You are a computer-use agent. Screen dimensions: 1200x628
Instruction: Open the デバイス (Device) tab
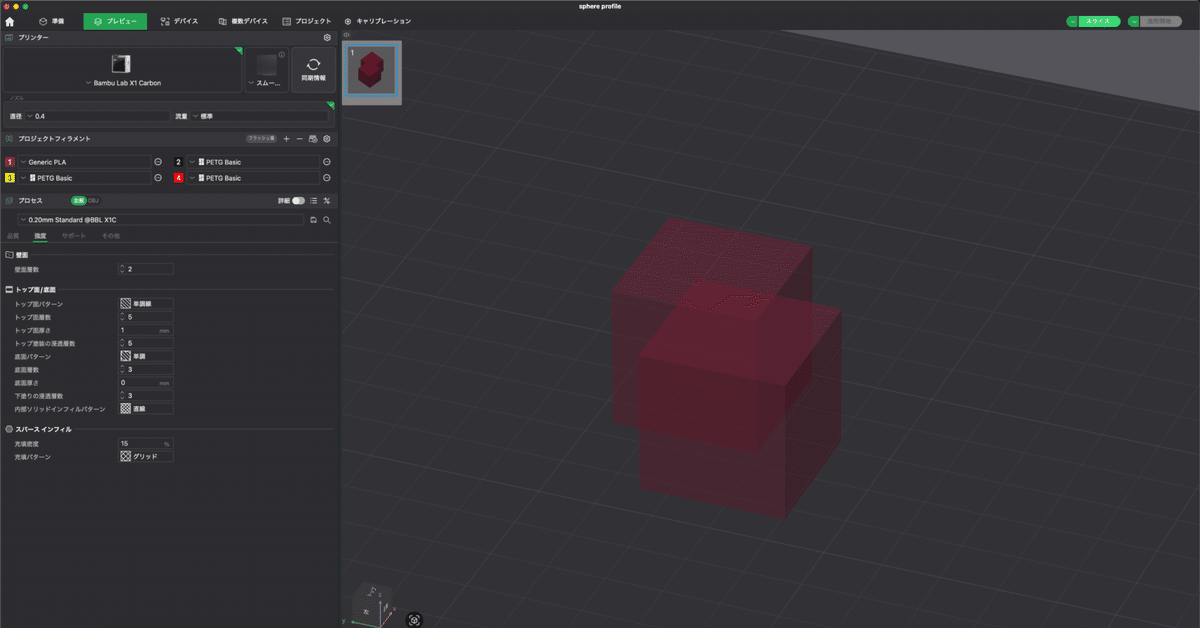pyautogui.click(x=179, y=21)
